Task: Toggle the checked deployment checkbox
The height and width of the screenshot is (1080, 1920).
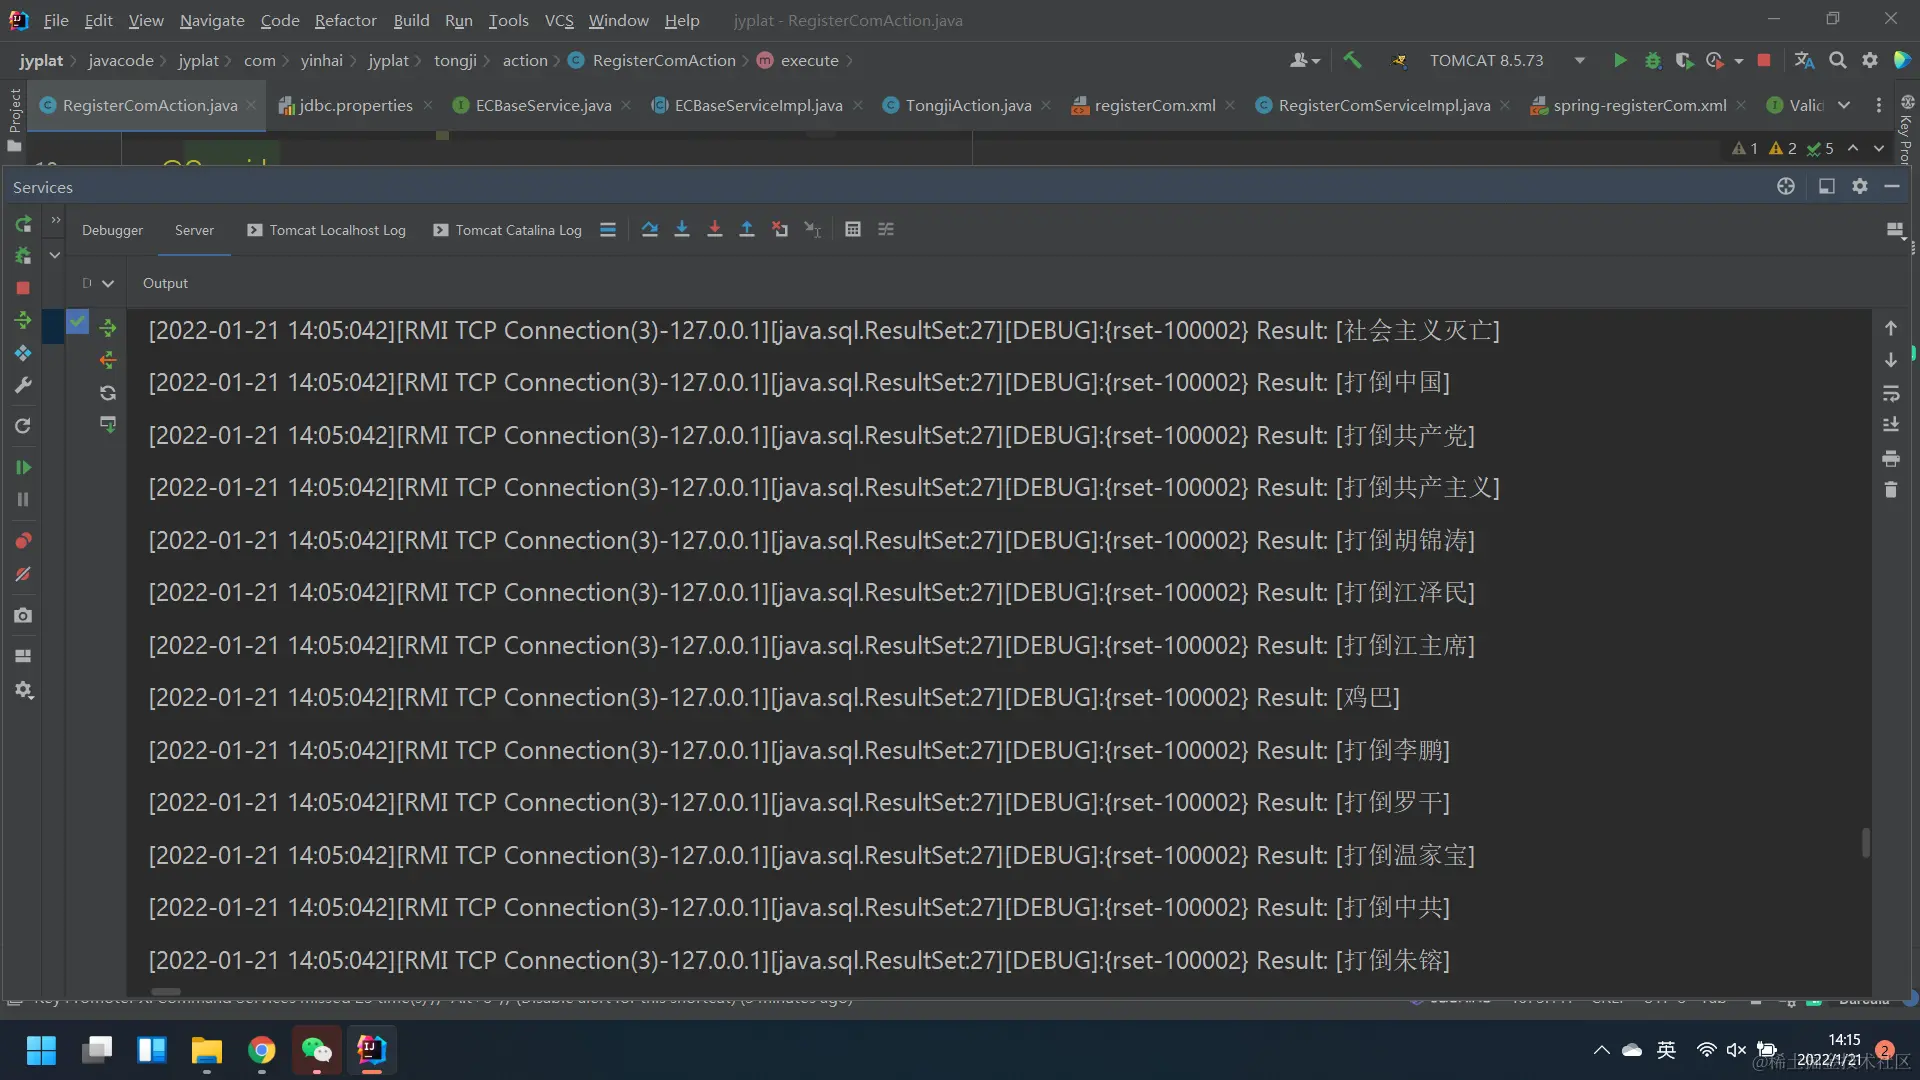Action: pyautogui.click(x=77, y=322)
